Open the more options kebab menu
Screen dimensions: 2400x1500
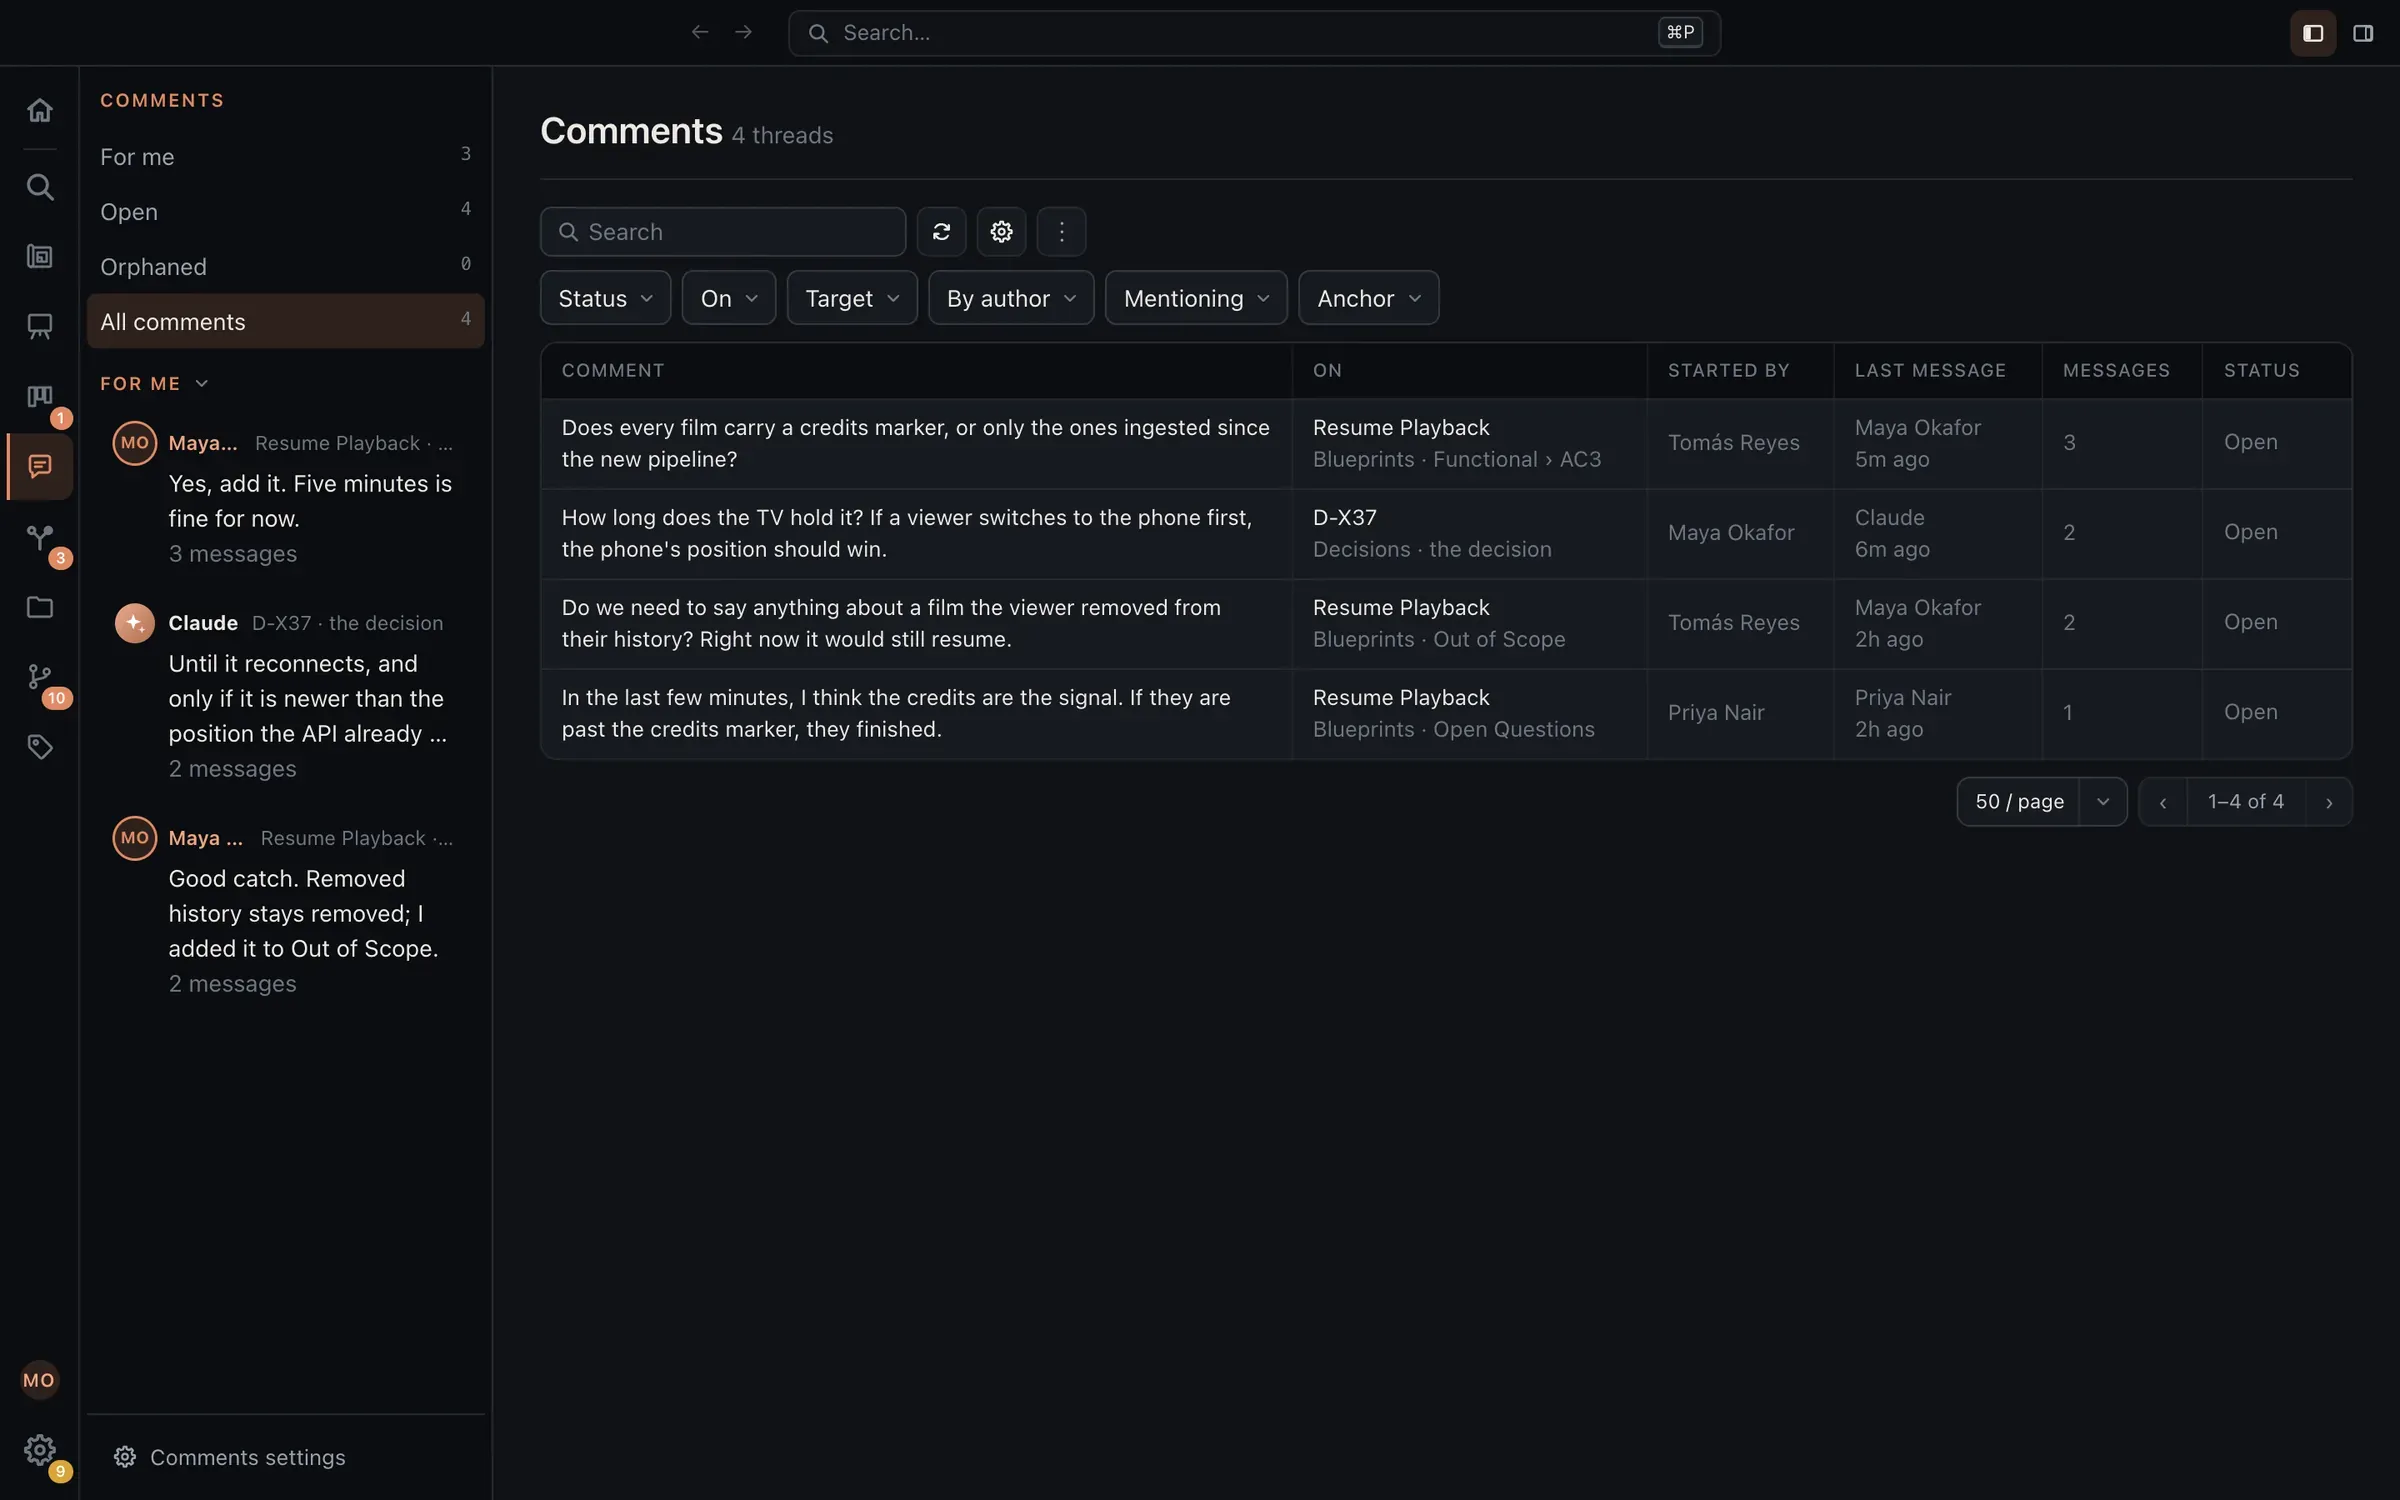coord(1061,232)
